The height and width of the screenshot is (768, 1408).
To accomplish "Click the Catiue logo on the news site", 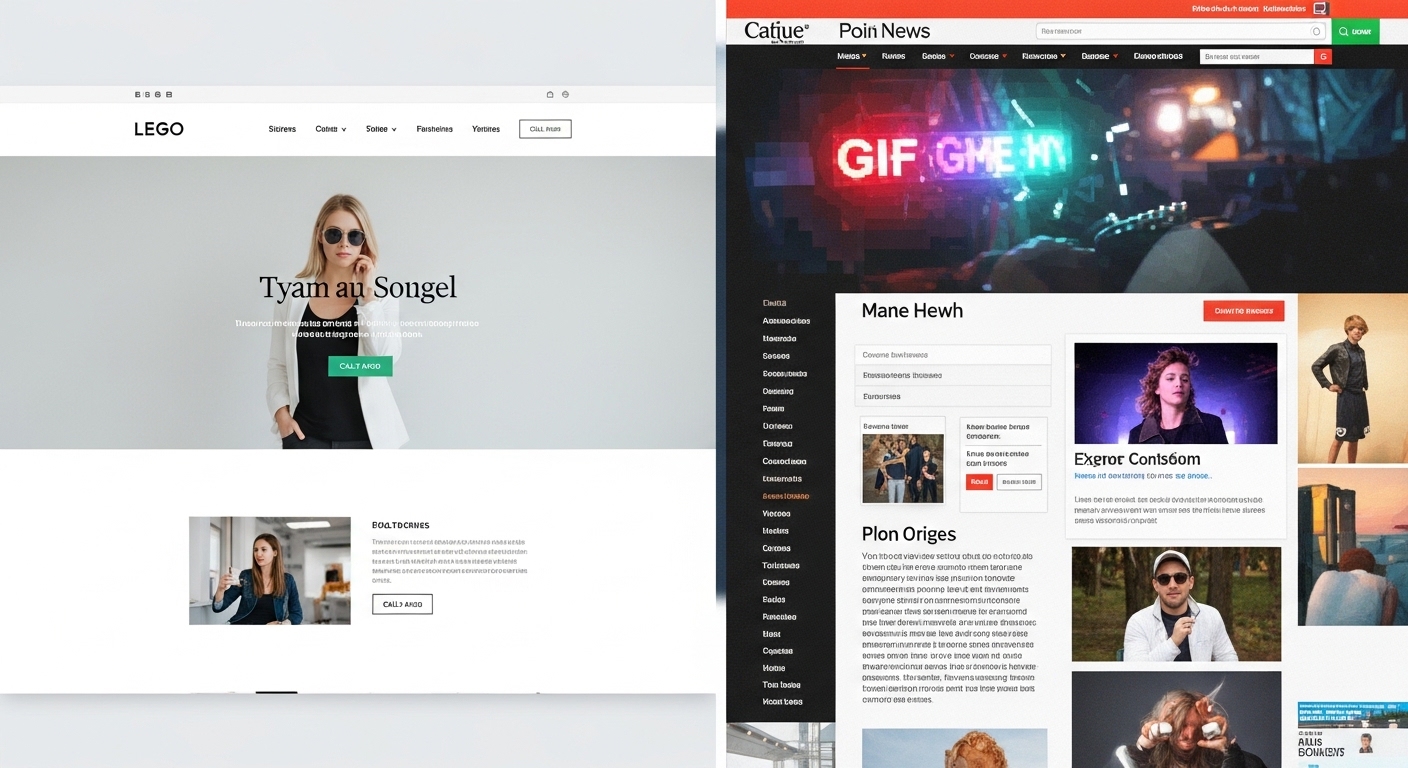I will pos(776,31).
